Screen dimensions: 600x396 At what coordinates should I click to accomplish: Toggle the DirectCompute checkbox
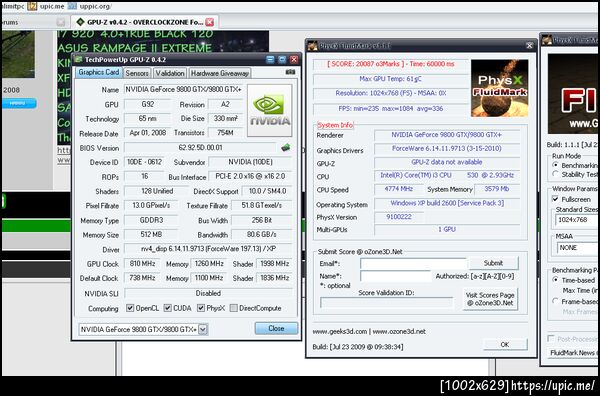point(233,308)
